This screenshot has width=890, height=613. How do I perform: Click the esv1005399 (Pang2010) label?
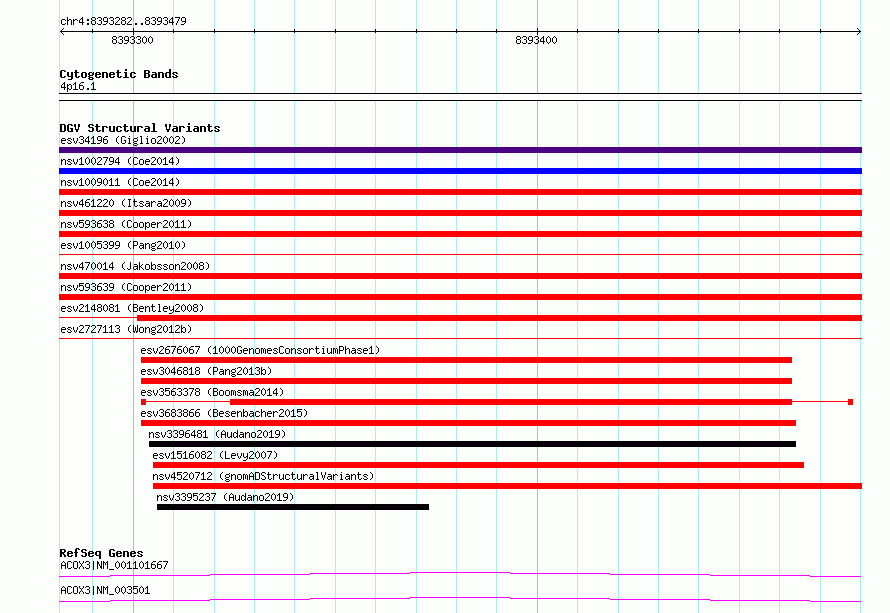[123, 245]
